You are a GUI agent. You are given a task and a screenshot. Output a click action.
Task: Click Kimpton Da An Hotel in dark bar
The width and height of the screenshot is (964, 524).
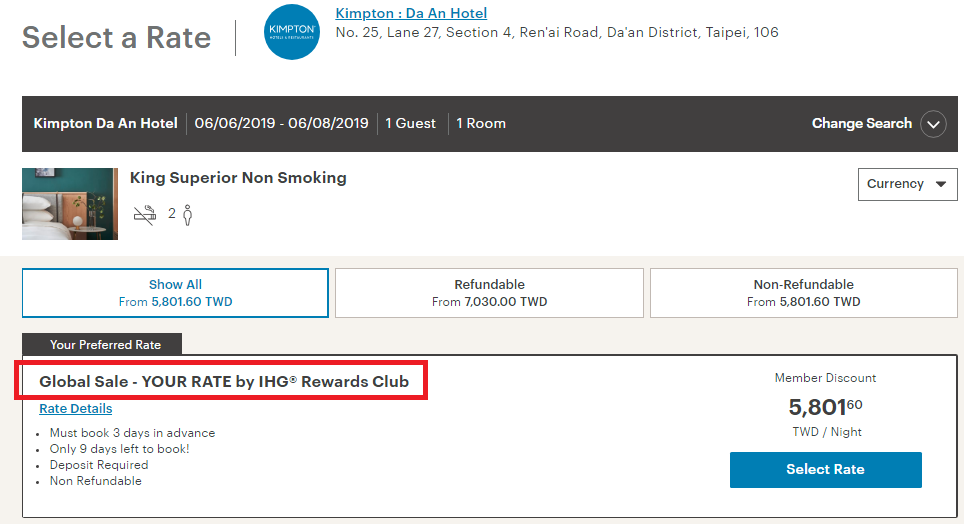105,123
